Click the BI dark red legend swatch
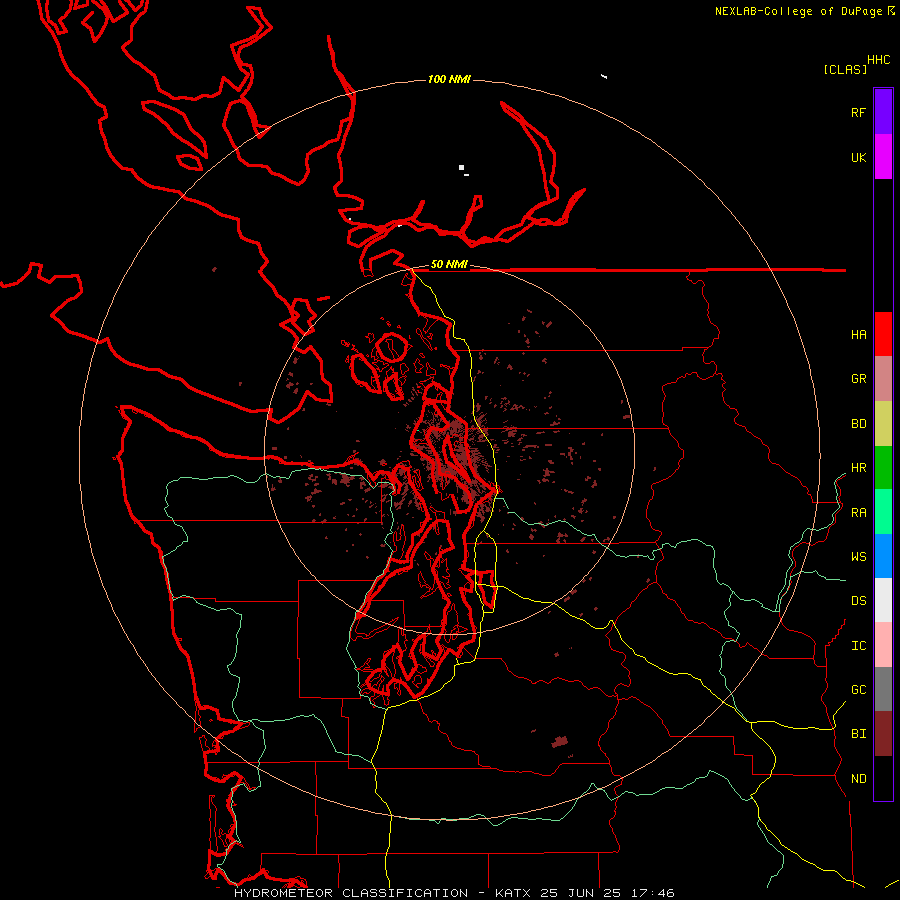 click(x=883, y=734)
